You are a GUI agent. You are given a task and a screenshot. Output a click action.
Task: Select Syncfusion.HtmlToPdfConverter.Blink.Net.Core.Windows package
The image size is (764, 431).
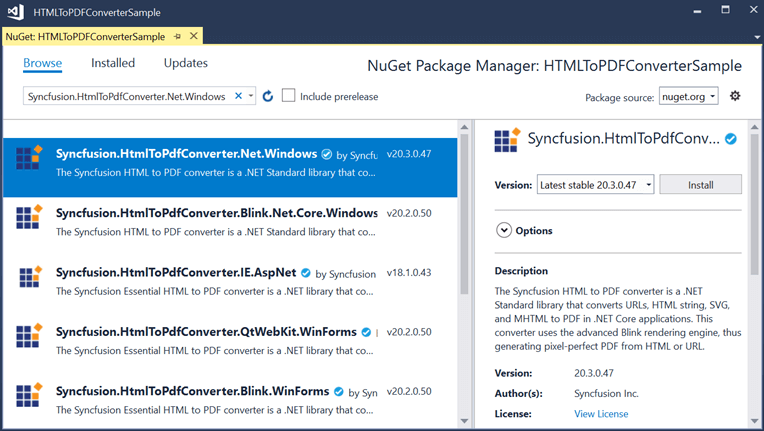[x=216, y=213]
